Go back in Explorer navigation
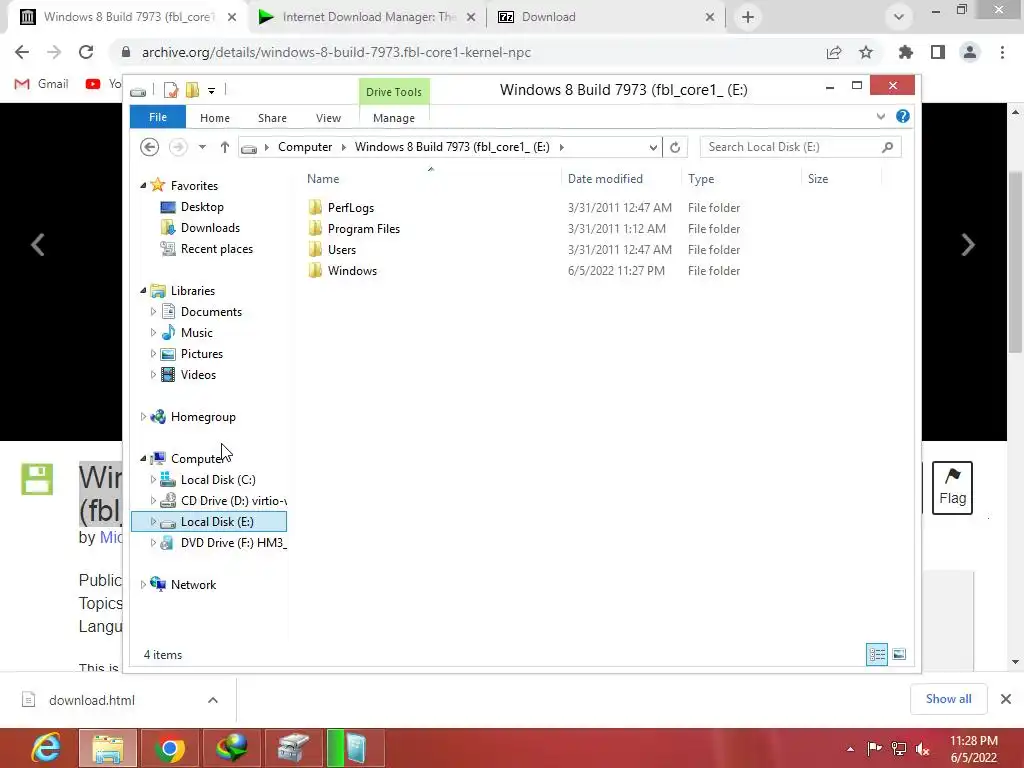This screenshot has width=1024, height=768. [x=150, y=147]
